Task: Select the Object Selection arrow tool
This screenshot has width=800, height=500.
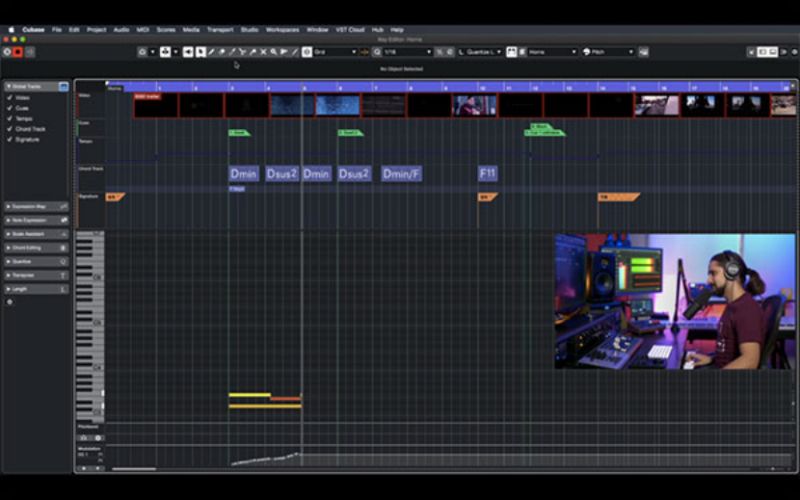Action: 201,51
